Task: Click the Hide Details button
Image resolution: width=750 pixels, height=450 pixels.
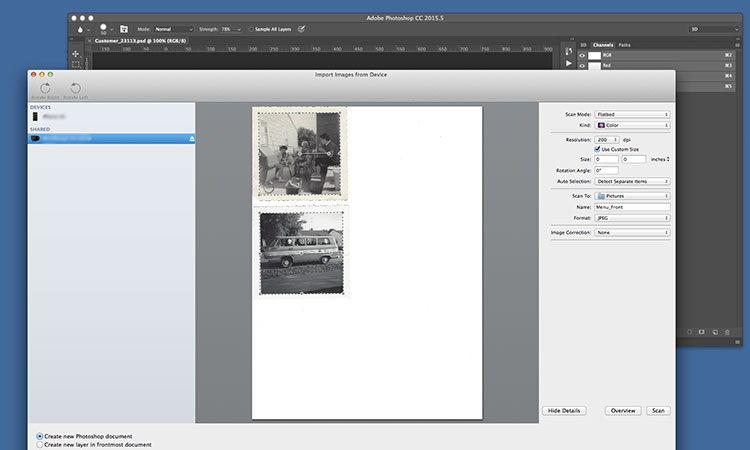Action: point(565,410)
